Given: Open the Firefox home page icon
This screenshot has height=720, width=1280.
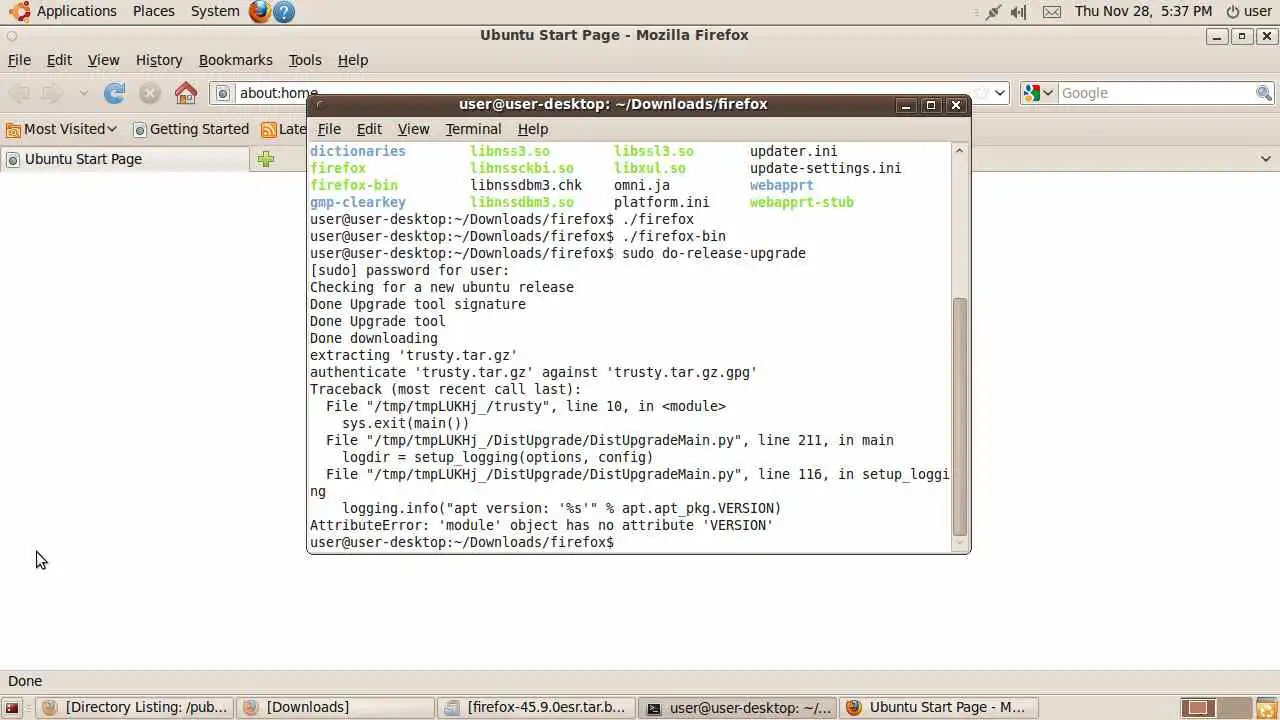Looking at the screenshot, I should pos(186,93).
